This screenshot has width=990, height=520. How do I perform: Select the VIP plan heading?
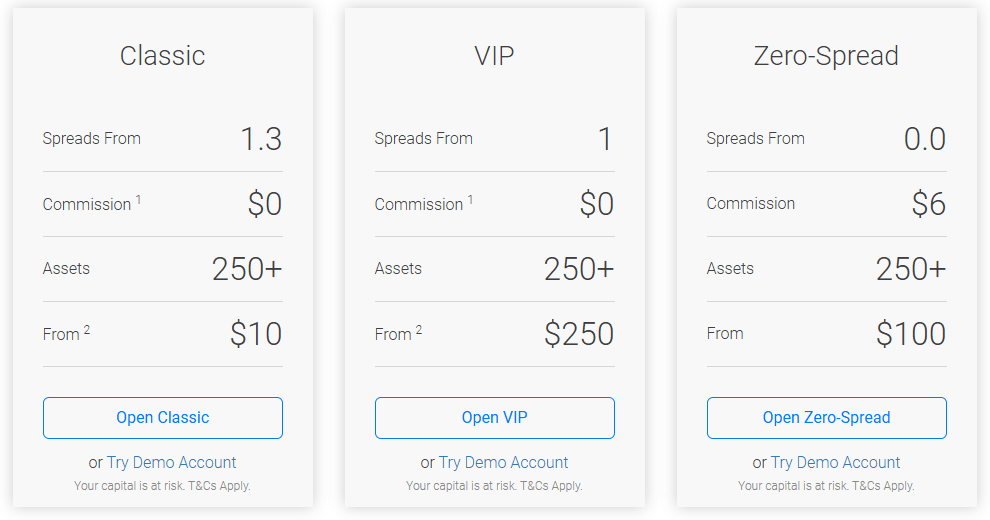click(494, 56)
